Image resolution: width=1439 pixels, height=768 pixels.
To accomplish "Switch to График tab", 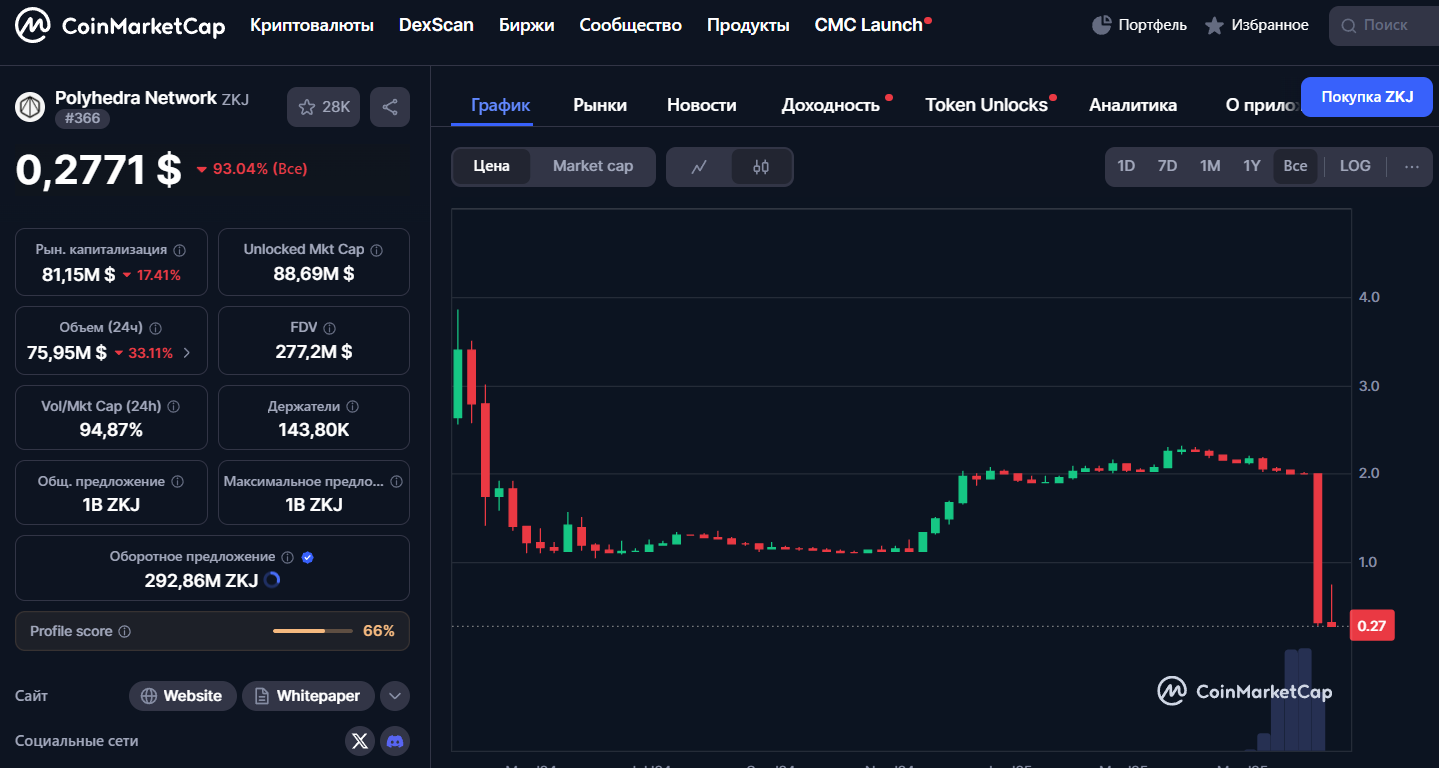I will point(501,104).
